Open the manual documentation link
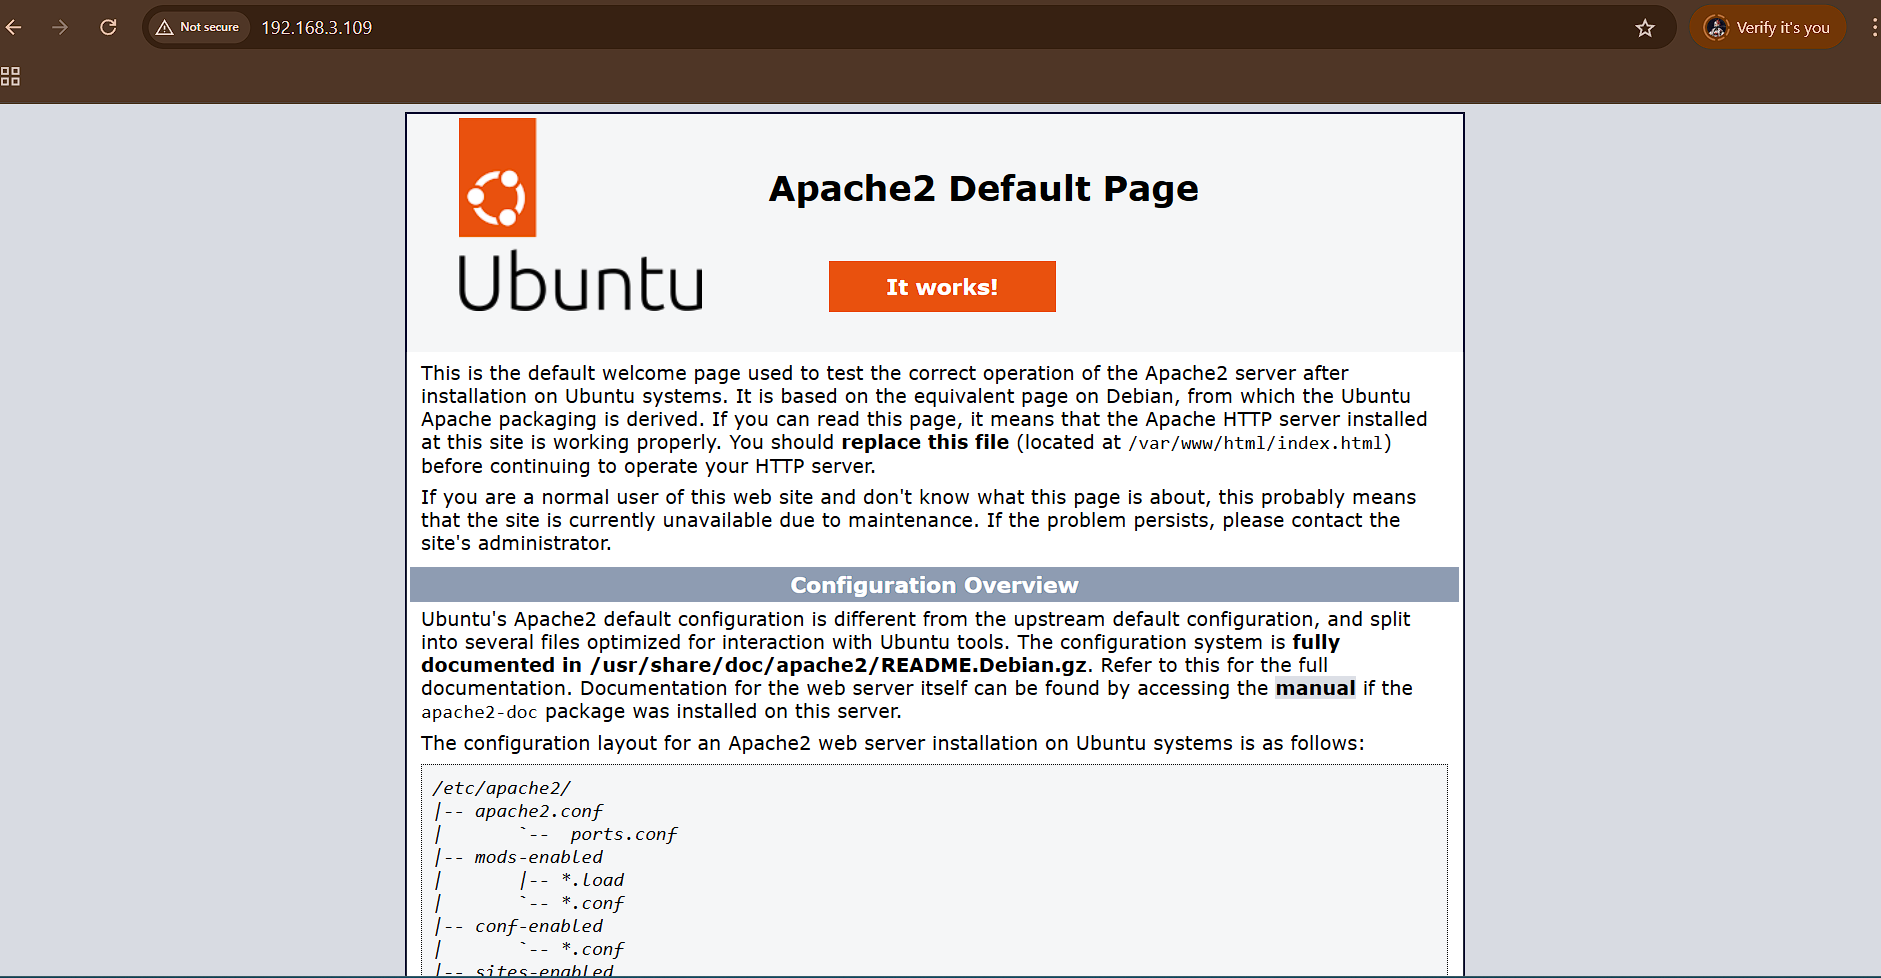Screen dimensions: 1881x978 point(1315,688)
